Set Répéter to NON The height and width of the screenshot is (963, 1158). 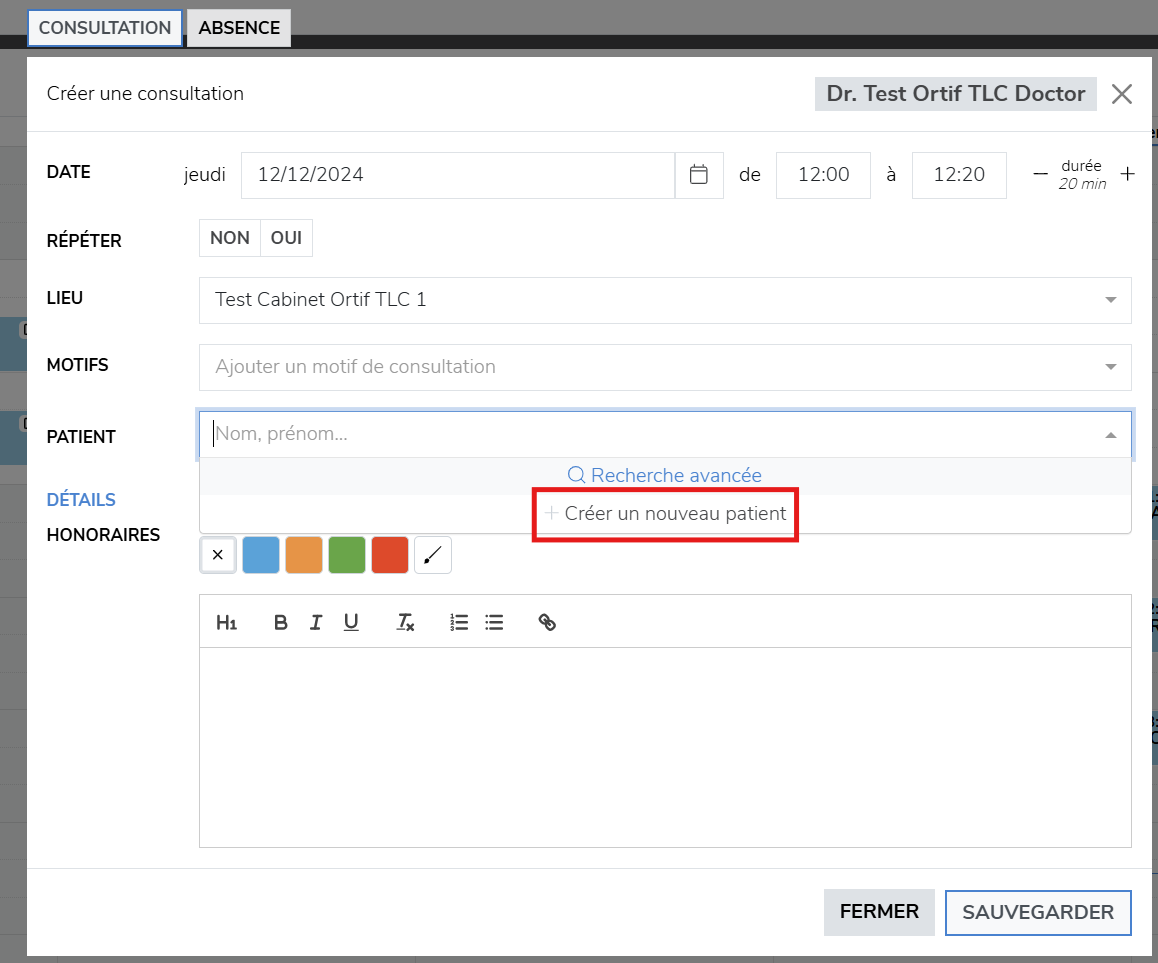tap(230, 238)
